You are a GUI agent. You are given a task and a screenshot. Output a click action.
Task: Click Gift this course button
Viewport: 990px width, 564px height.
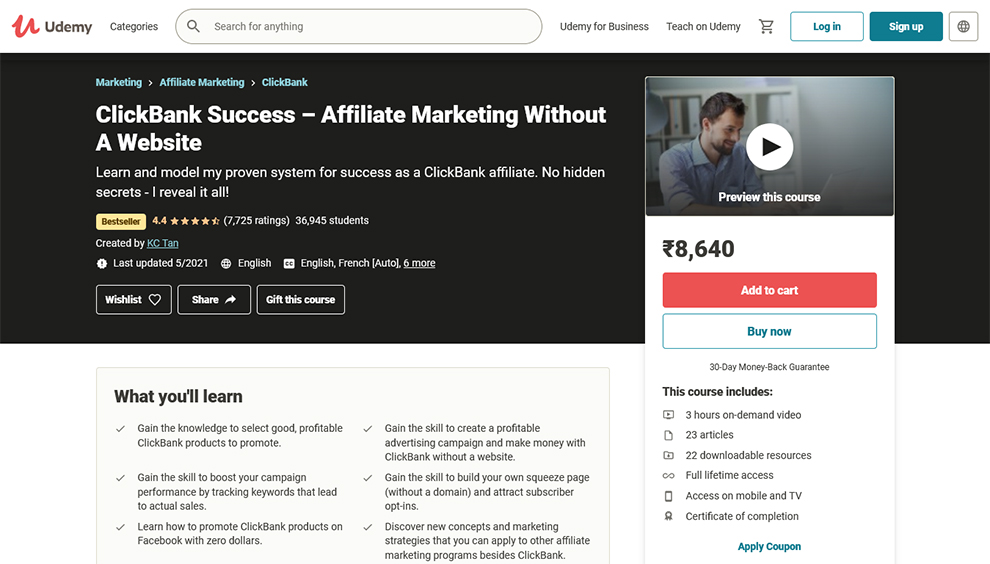click(301, 300)
